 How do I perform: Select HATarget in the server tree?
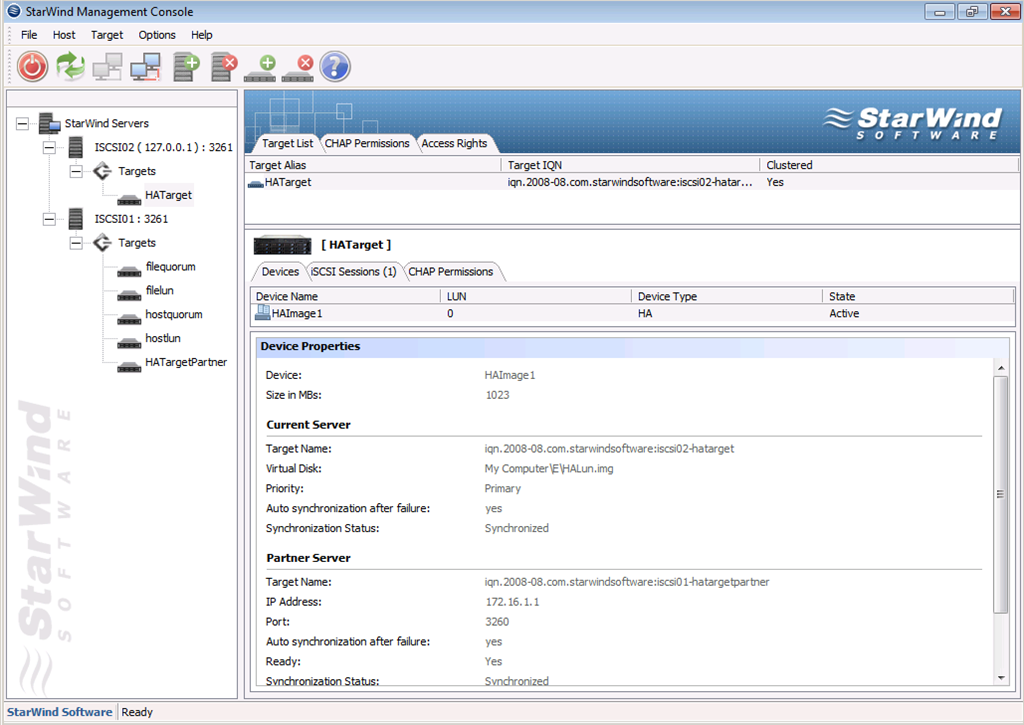coord(168,195)
